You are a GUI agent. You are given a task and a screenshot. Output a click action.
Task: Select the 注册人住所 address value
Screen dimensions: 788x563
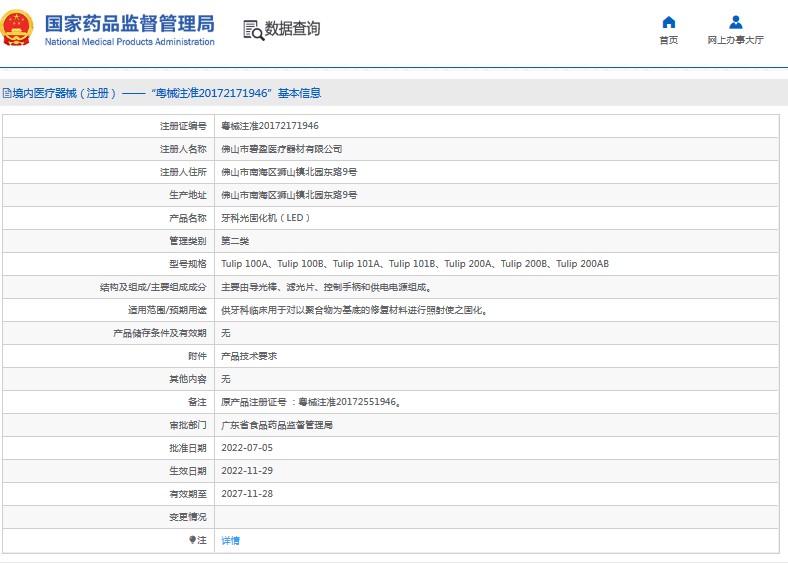click(x=289, y=172)
